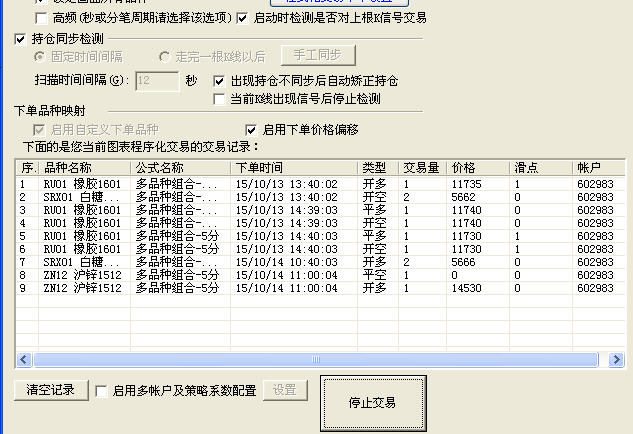Toggle 启动时检测是否对上根K信号交易 checkbox

244,18
